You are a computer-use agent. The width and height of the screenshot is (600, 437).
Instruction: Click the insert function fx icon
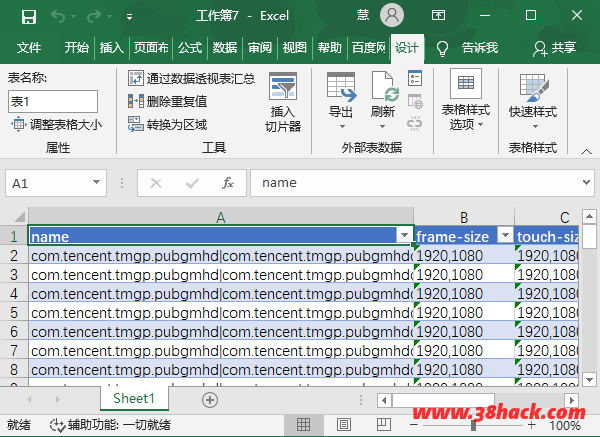pyautogui.click(x=228, y=183)
